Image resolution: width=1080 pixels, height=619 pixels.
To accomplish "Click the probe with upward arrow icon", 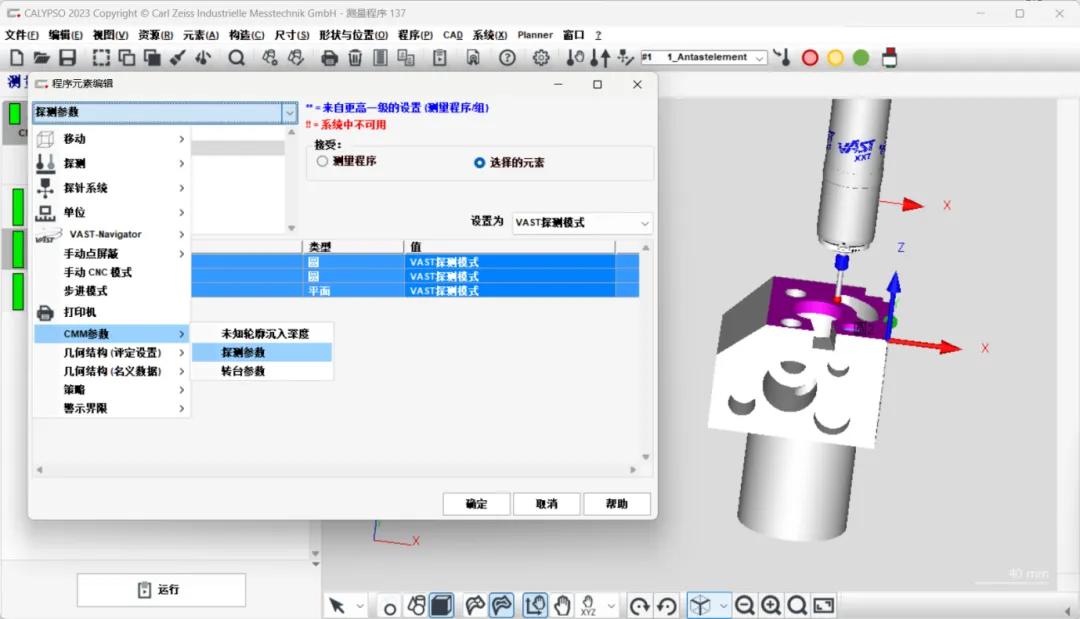I will point(601,58).
